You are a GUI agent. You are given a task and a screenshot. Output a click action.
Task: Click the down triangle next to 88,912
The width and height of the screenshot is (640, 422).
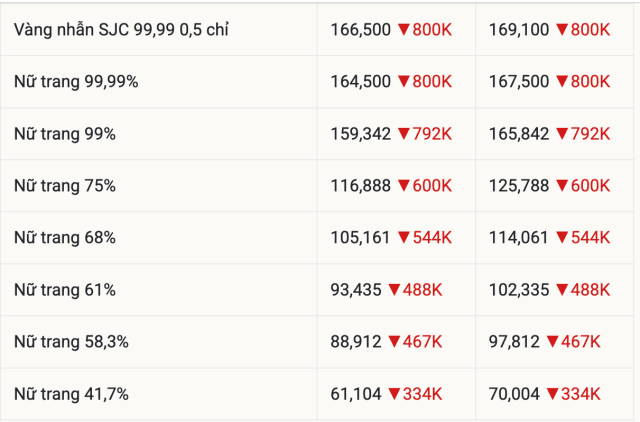point(395,342)
